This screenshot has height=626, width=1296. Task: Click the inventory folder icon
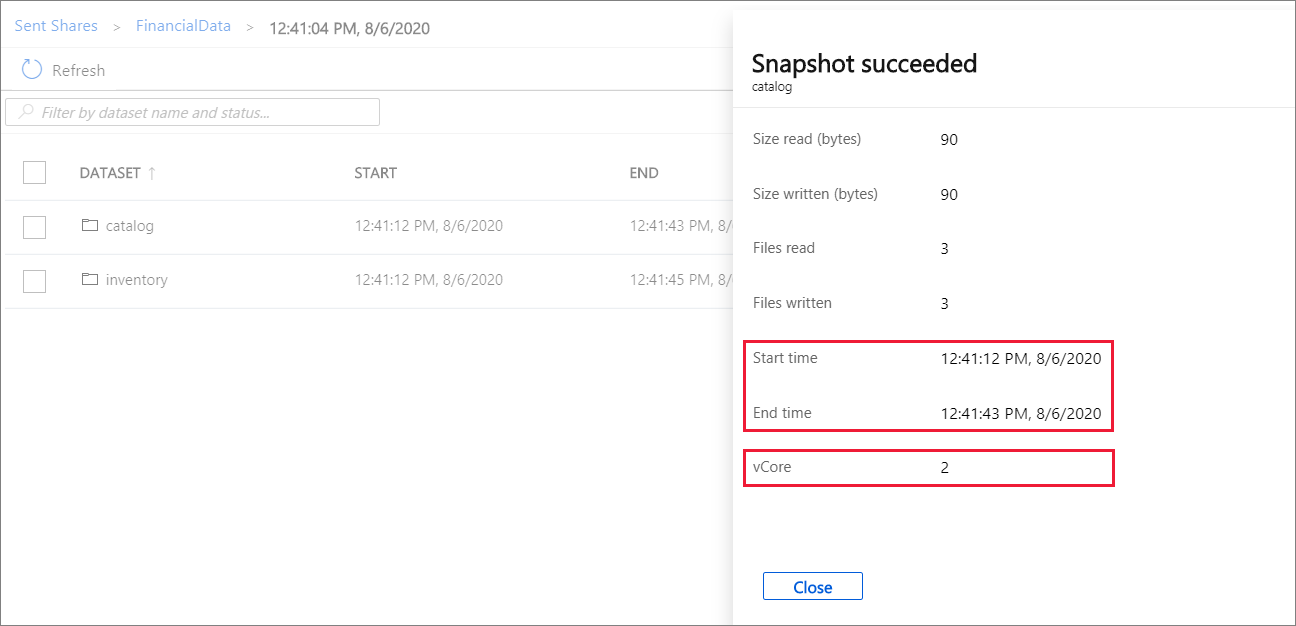click(x=89, y=279)
